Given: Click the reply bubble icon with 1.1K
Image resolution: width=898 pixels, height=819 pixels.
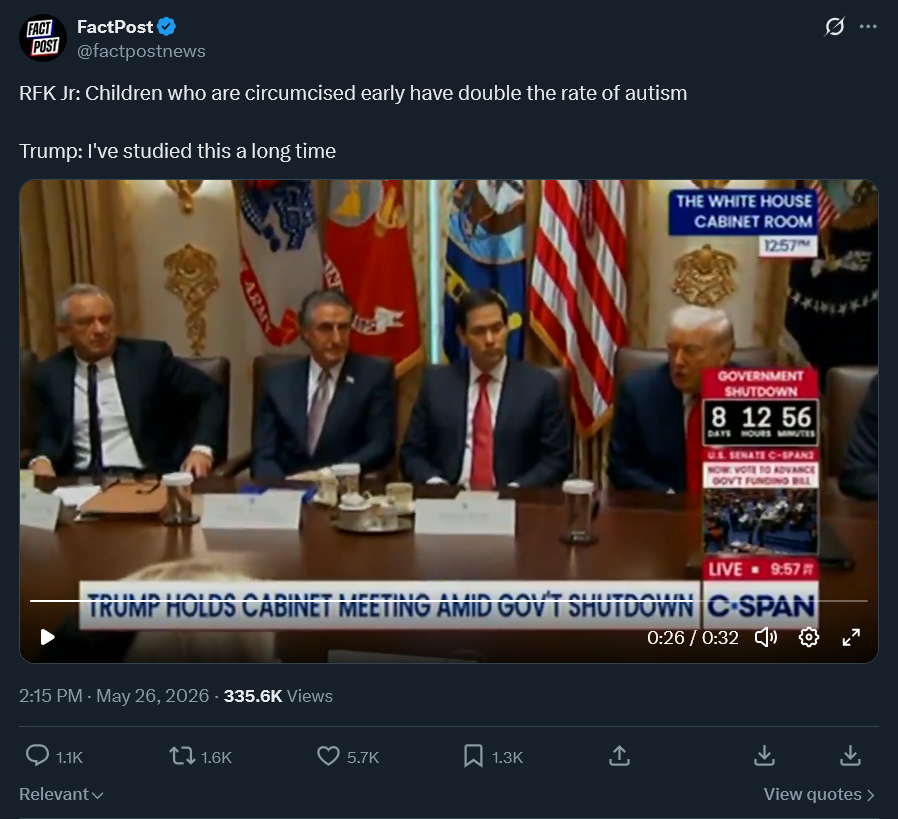Looking at the screenshot, I should pos(38,756).
